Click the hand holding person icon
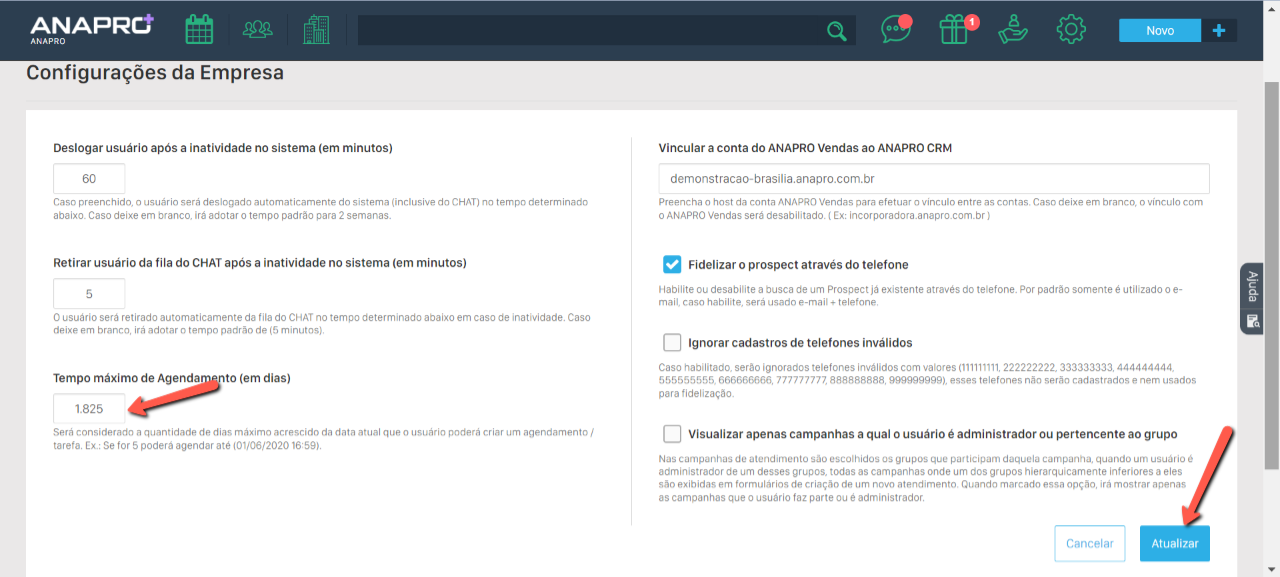 coord(1013,30)
